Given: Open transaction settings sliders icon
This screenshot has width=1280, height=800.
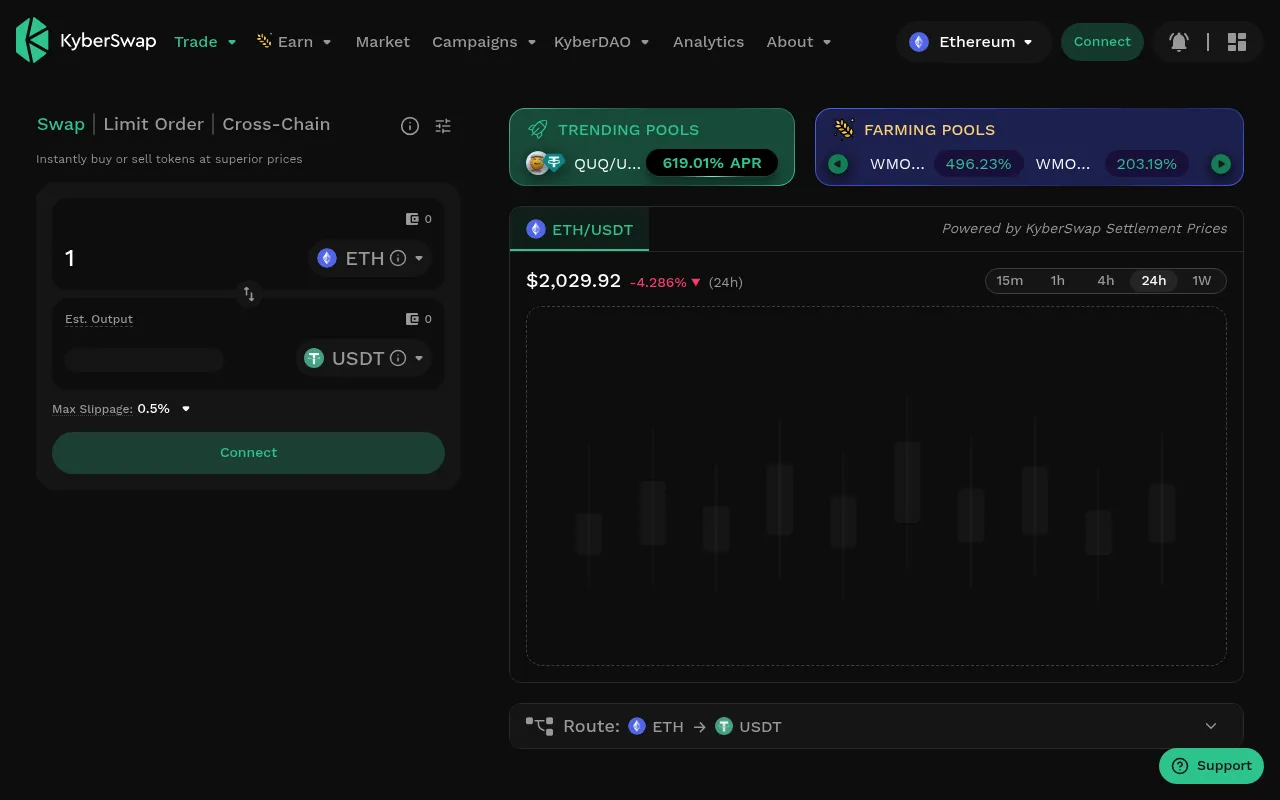Looking at the screenshot, I should coord(443,126).
